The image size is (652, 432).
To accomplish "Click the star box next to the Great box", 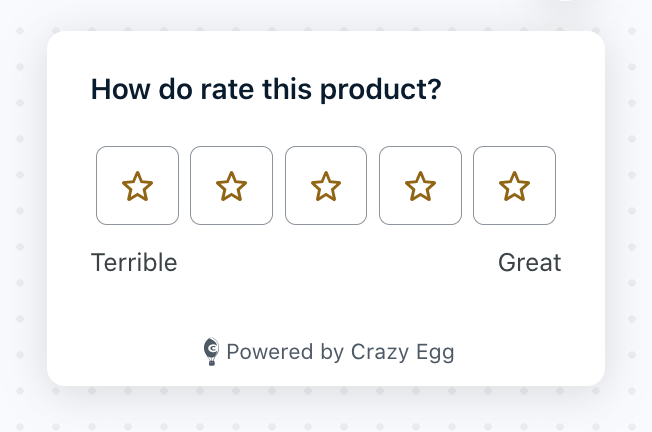I will (420, 185).
